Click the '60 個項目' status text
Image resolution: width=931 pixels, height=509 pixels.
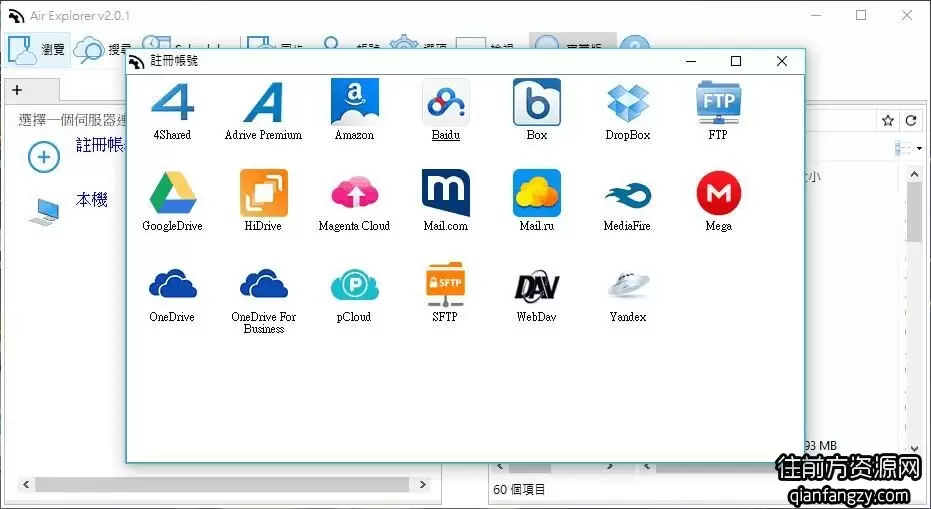pos(519,490)
